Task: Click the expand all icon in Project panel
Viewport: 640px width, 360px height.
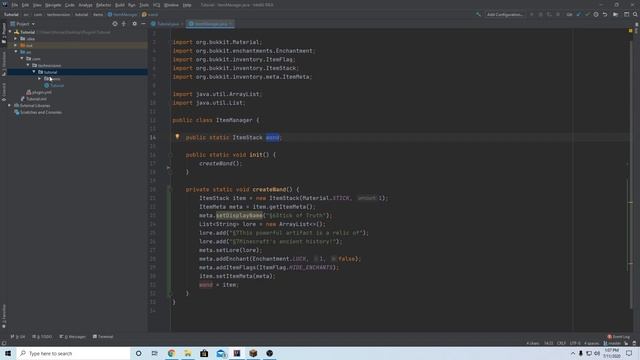Action: coord(124,24)
